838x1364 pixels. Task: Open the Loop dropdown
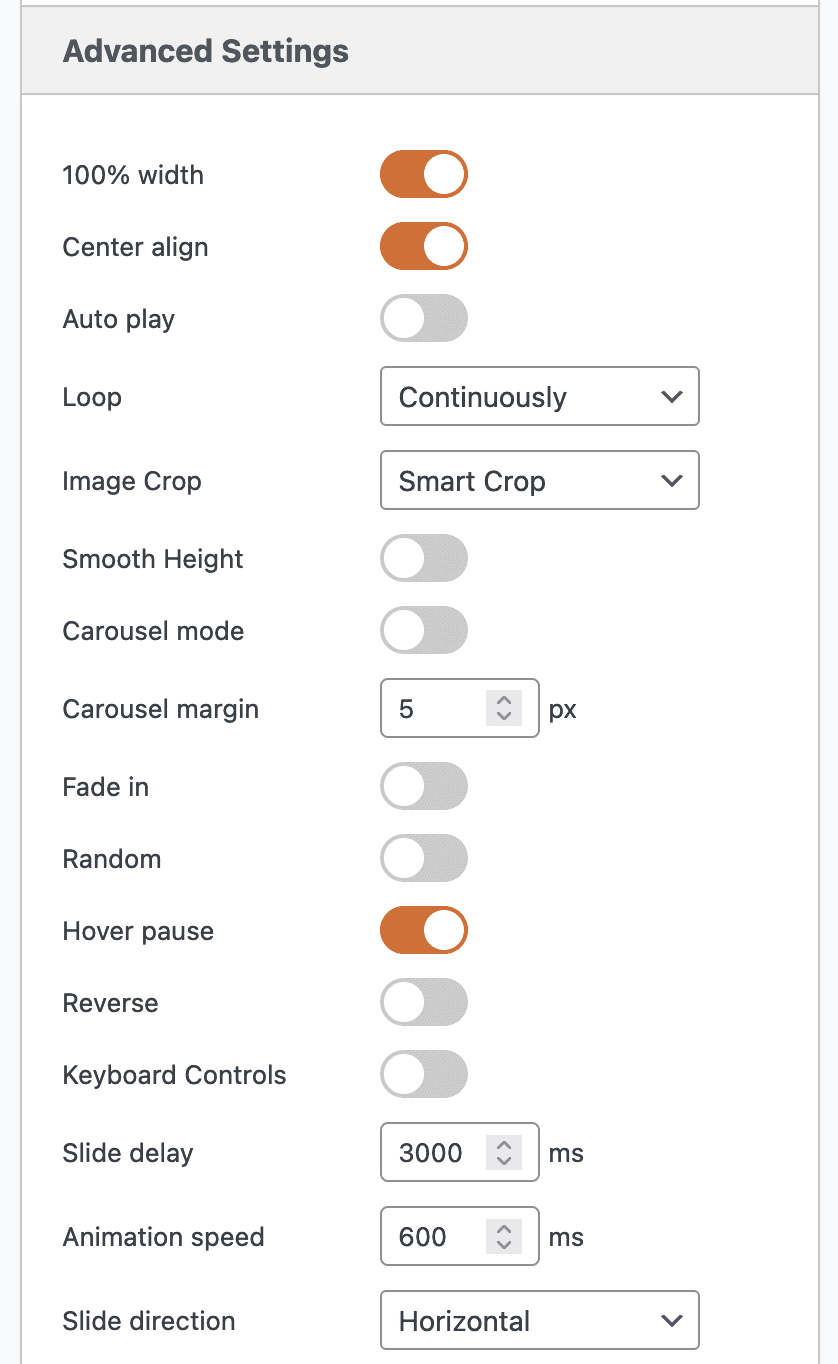coord(539,397)
